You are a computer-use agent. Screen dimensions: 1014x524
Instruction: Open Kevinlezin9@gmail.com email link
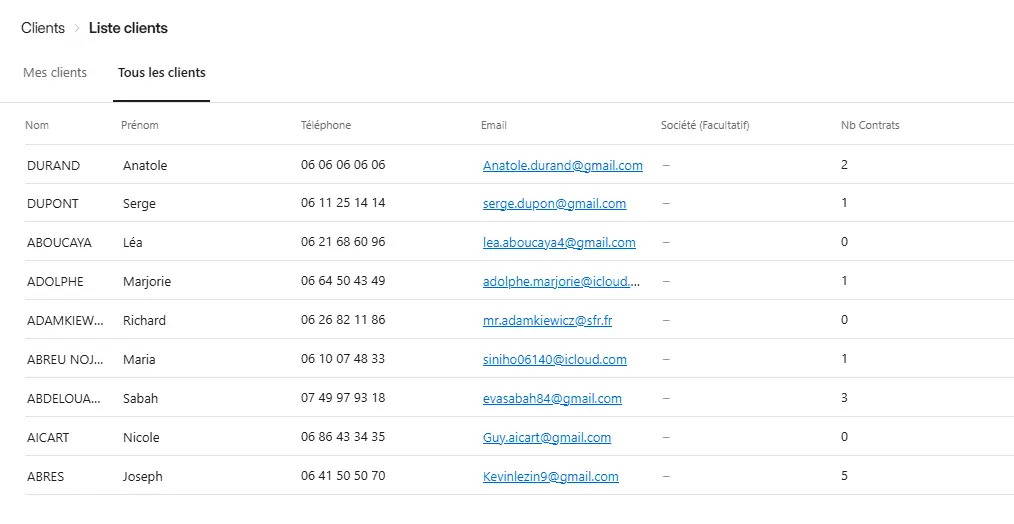[550, 477]
